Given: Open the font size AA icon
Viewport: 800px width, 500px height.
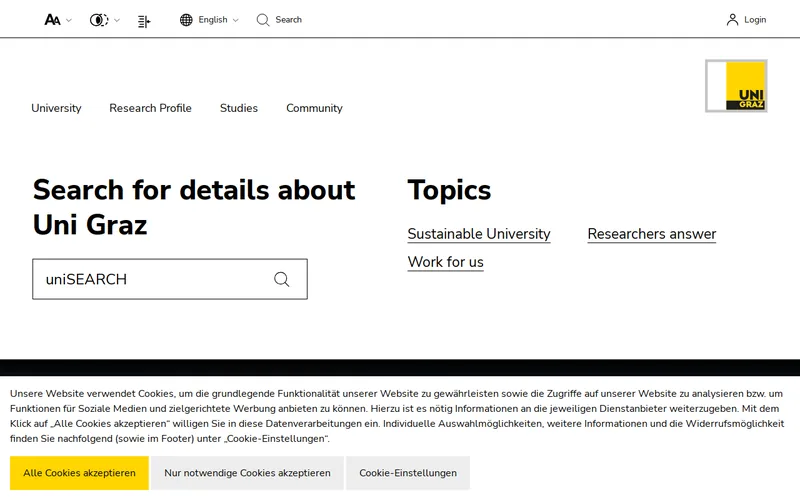Looking at the screenshot, I should [x=53, y=20].
